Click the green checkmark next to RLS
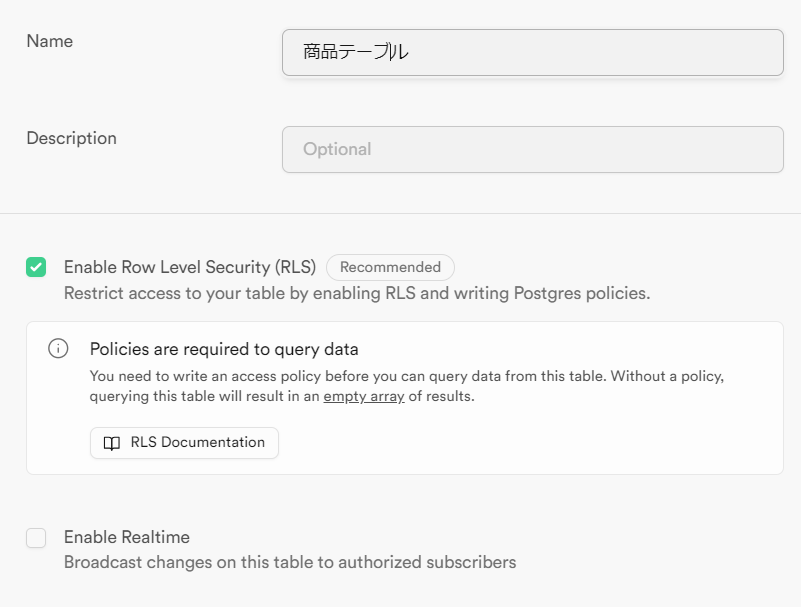 point(36,267)
